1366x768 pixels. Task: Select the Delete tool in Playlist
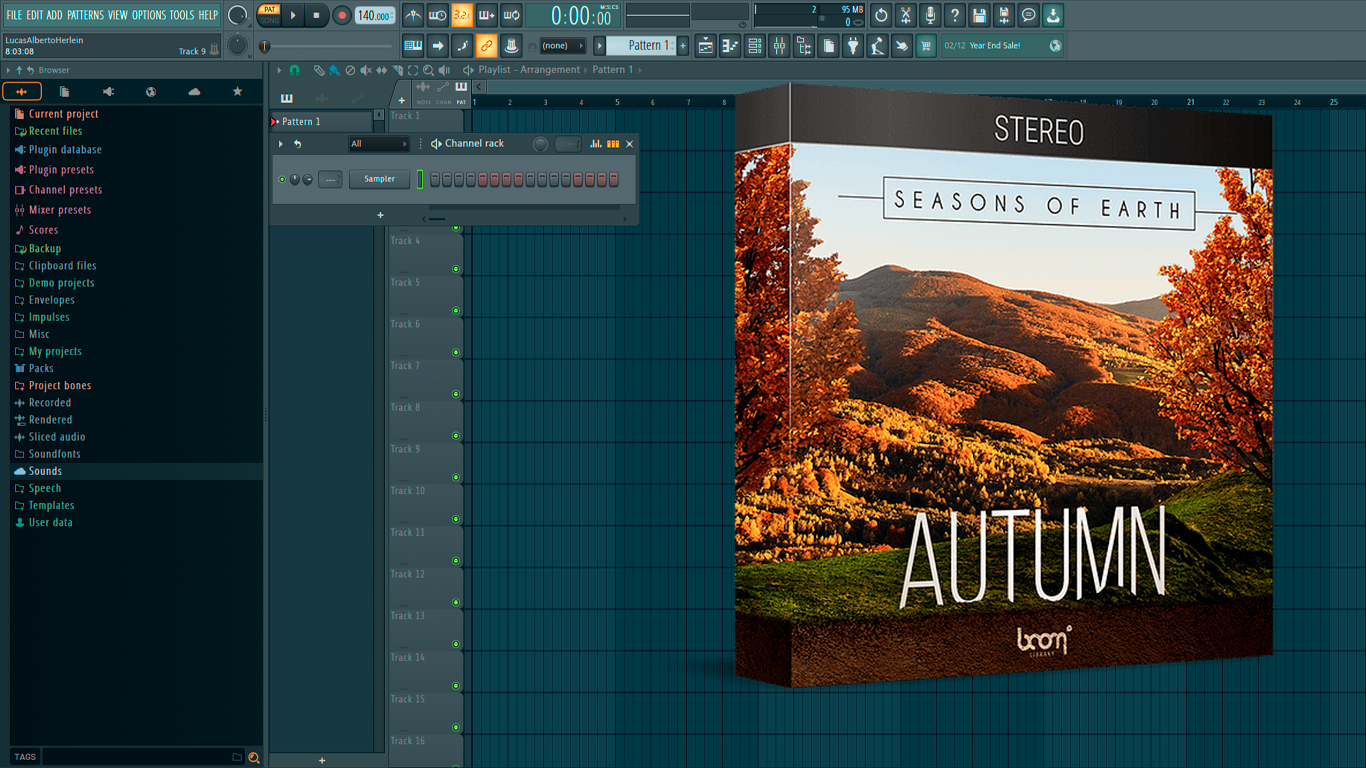pyautogui.click(x=350, y=70)
